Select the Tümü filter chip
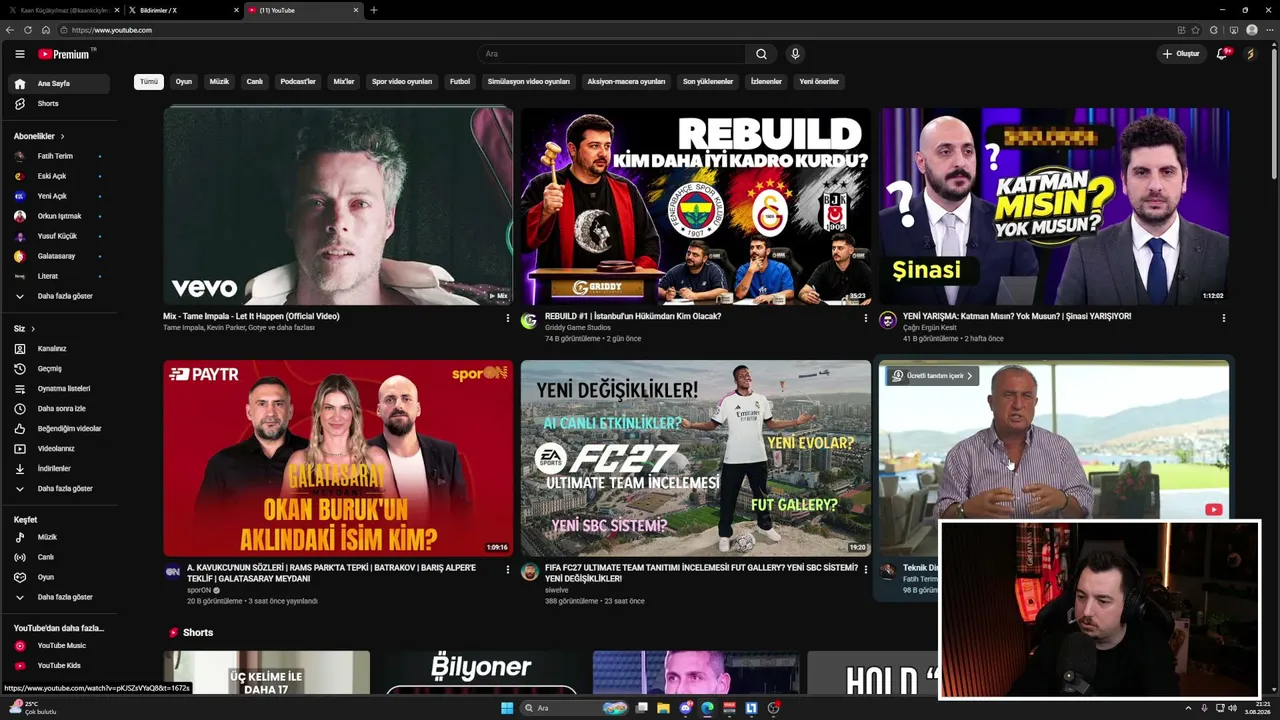The height and width of the screenshot is (720, 1280). [x=149, y=82]
